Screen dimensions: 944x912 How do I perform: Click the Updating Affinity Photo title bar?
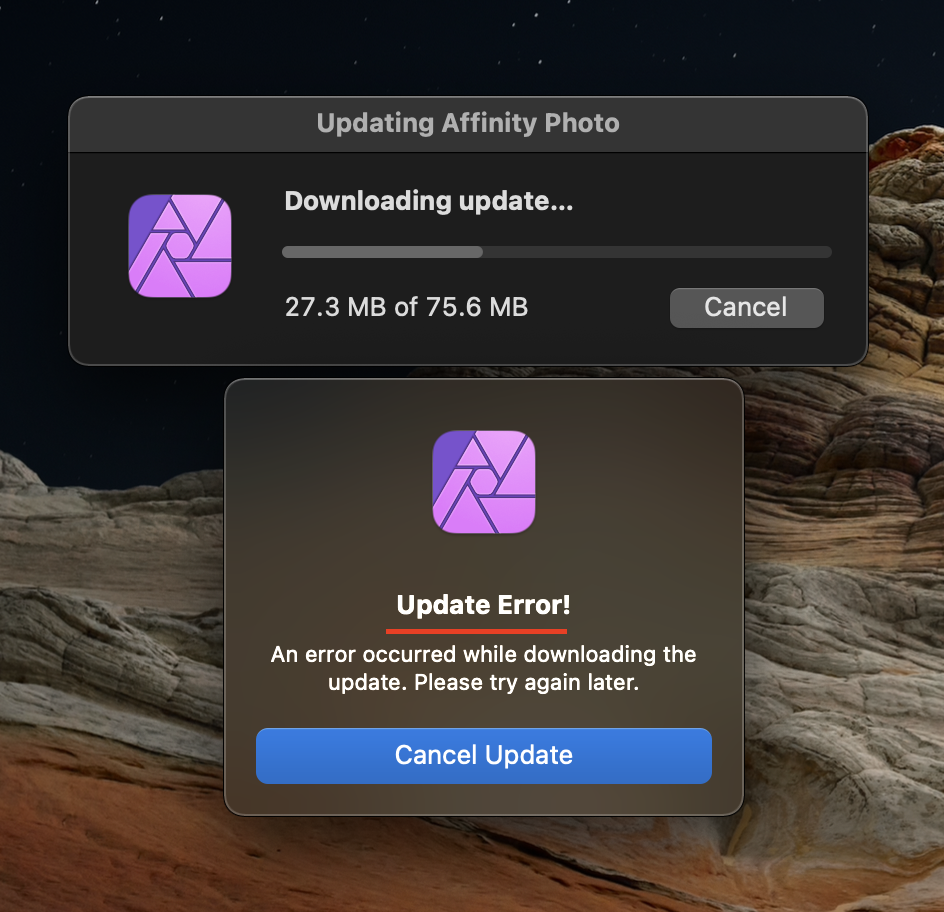tap(468, 124)
